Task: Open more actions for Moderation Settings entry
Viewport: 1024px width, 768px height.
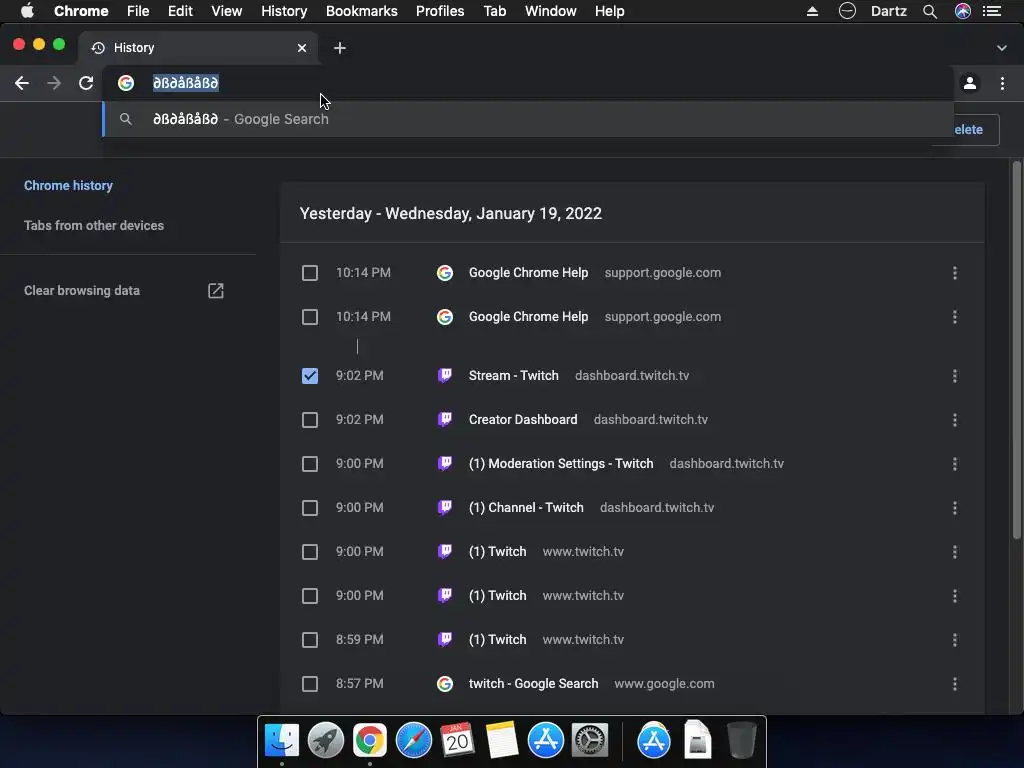Action: (955, 464)
